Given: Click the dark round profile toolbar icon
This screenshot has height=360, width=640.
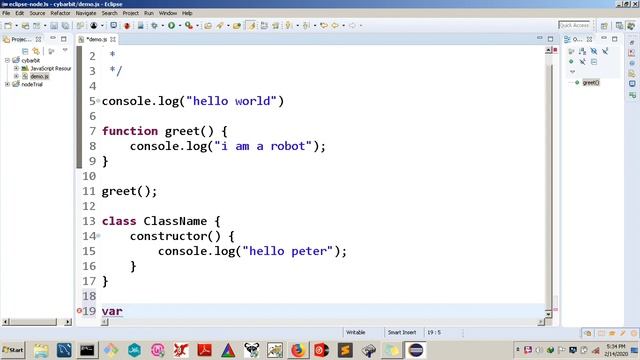Looking at the screenshot, I should click(x=94, y=26).
